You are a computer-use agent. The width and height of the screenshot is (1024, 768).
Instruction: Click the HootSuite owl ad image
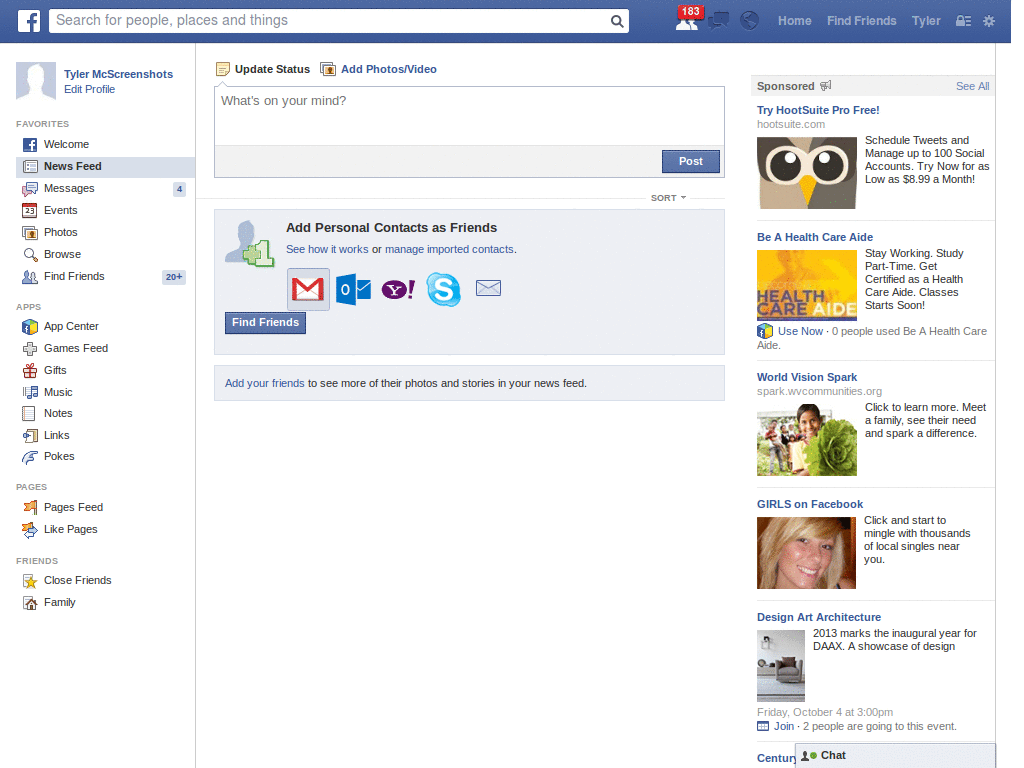tap(807, 173)
